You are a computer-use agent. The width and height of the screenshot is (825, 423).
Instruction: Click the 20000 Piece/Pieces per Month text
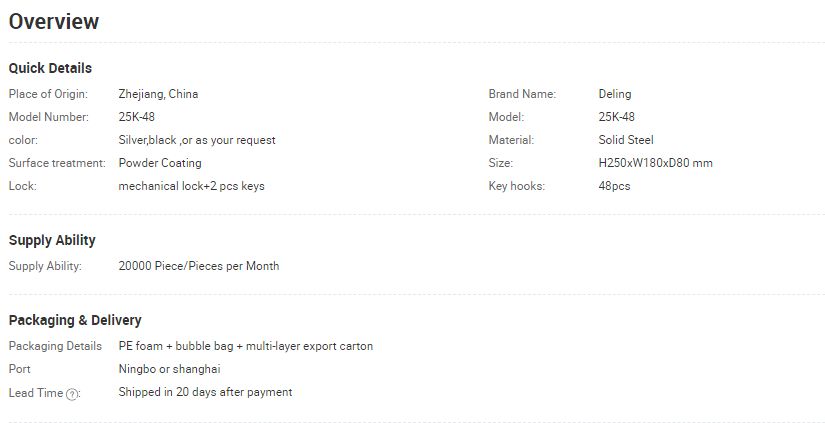pos(199,266)
